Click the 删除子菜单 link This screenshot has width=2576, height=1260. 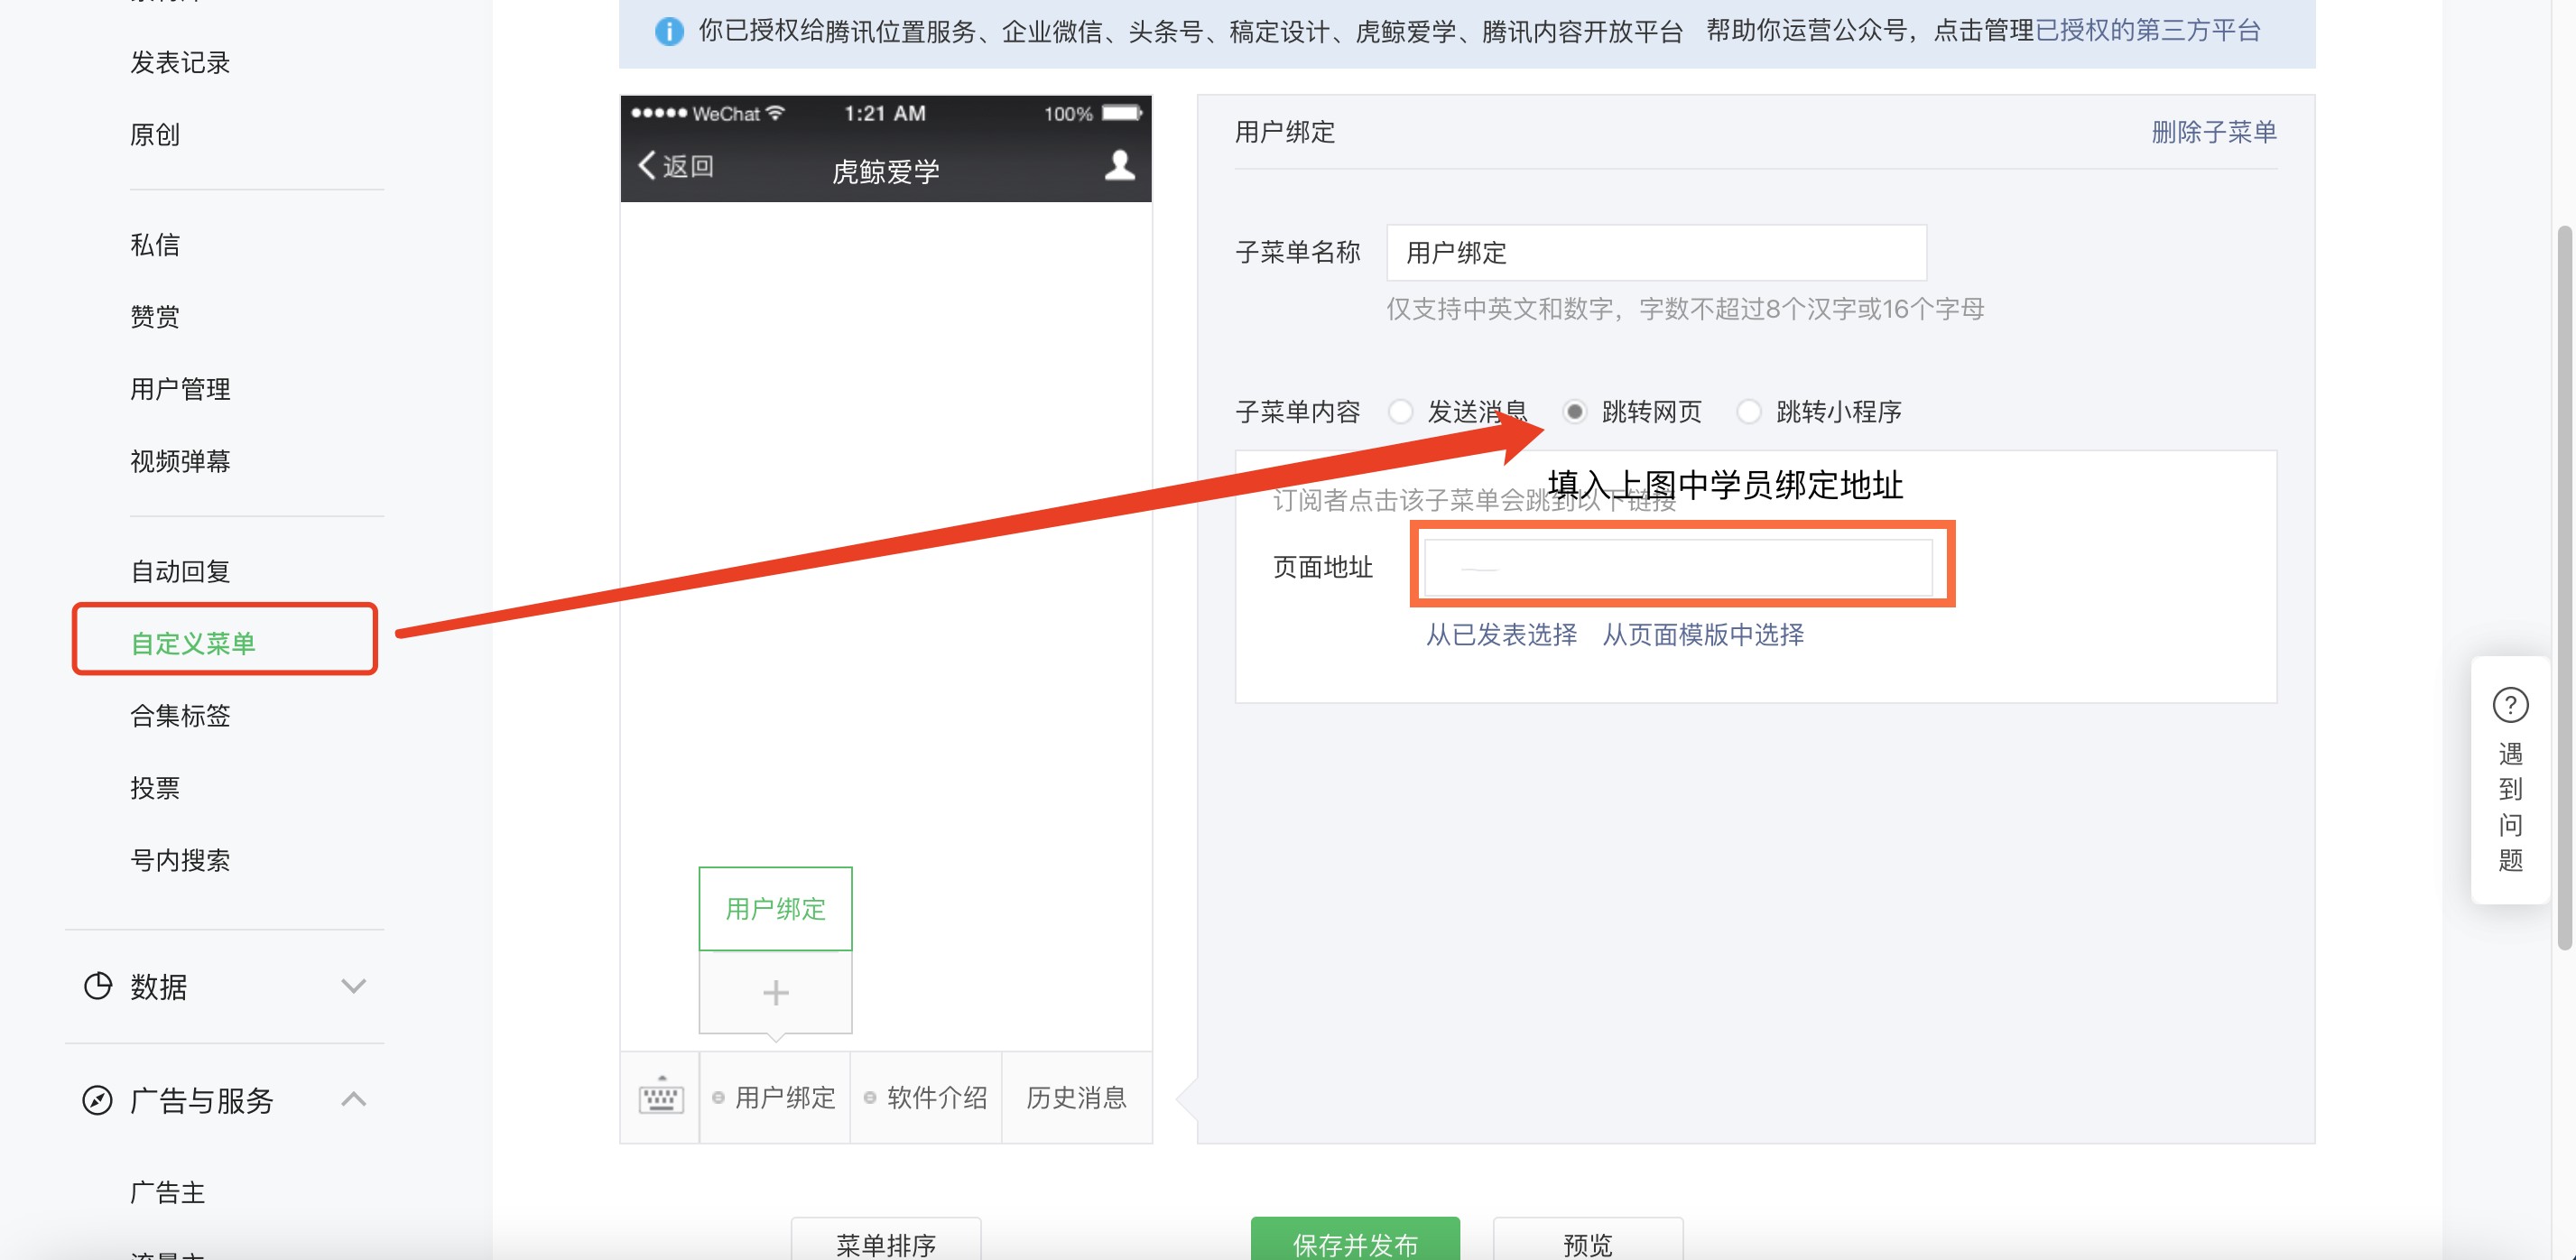(x=2213, y=132)
